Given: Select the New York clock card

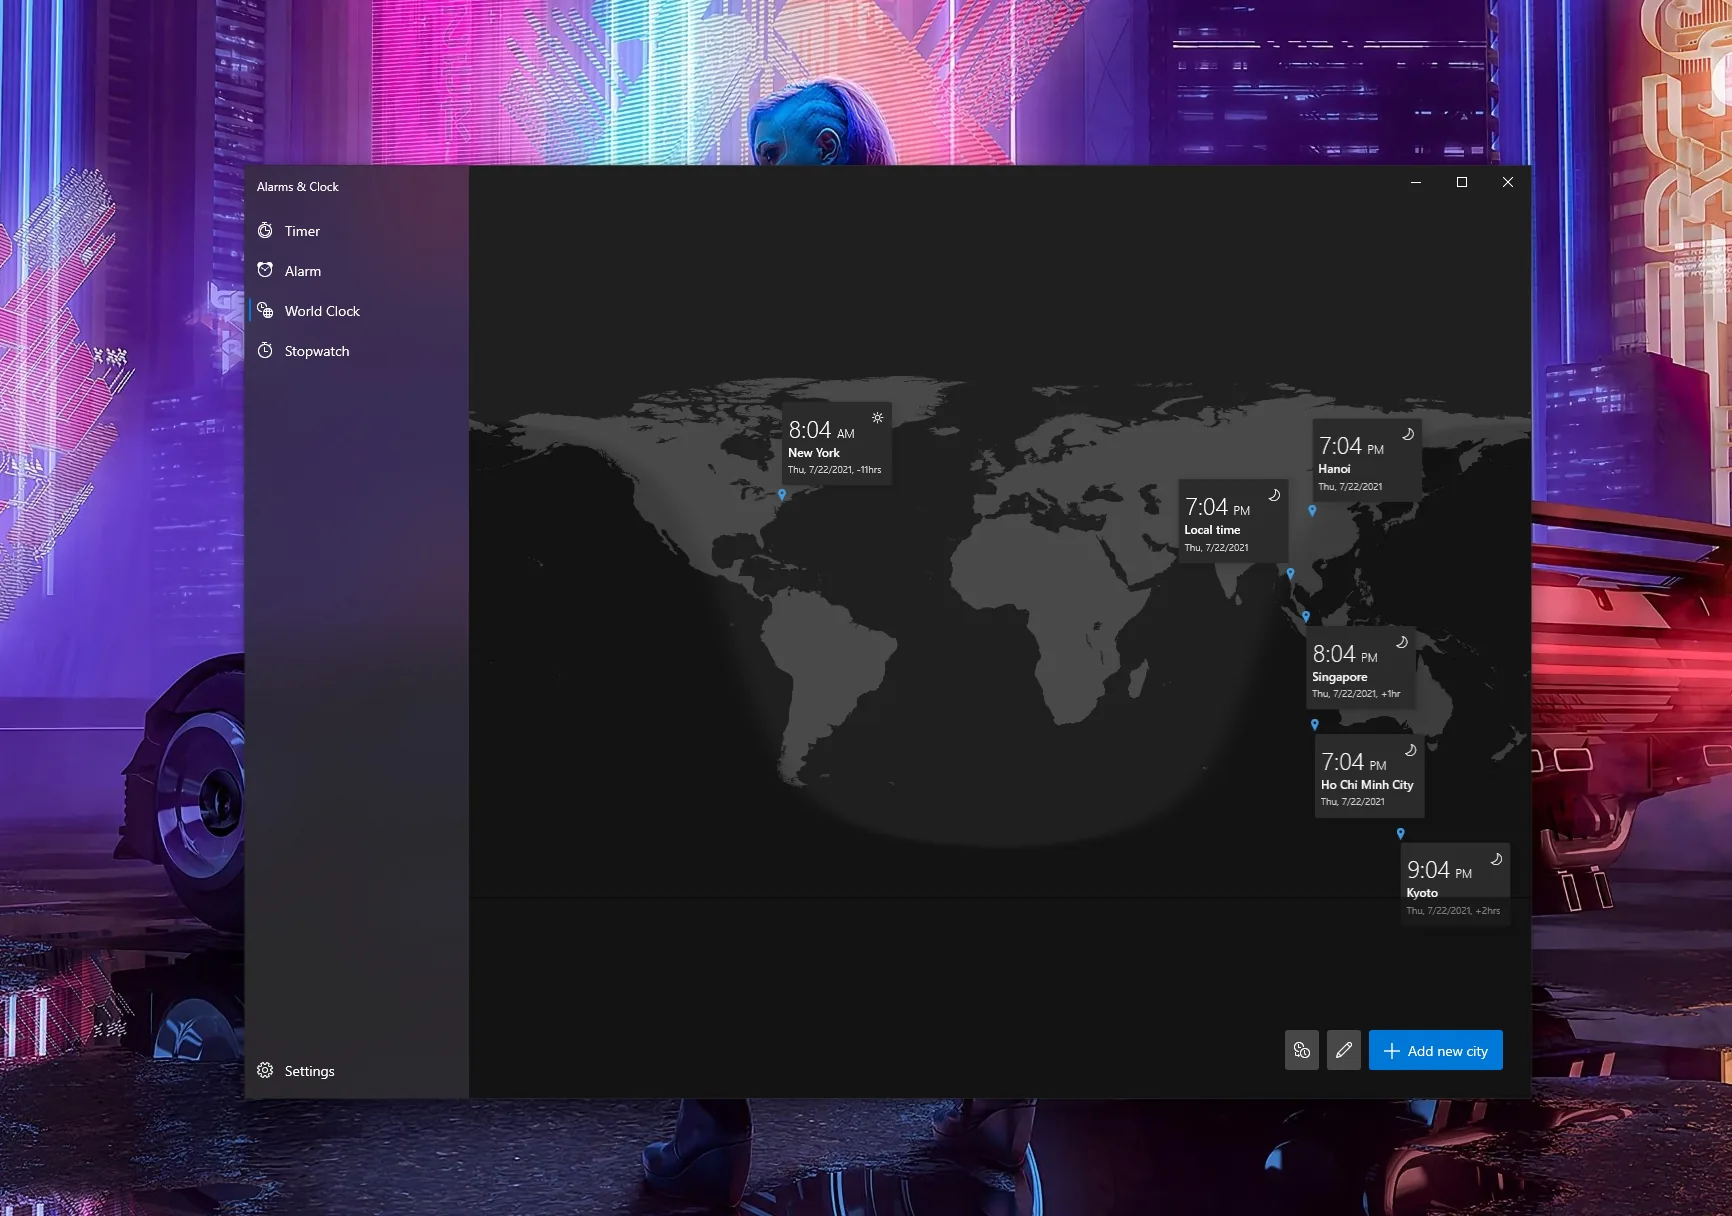Looking at the screenshot, I should tap(836, 444).
